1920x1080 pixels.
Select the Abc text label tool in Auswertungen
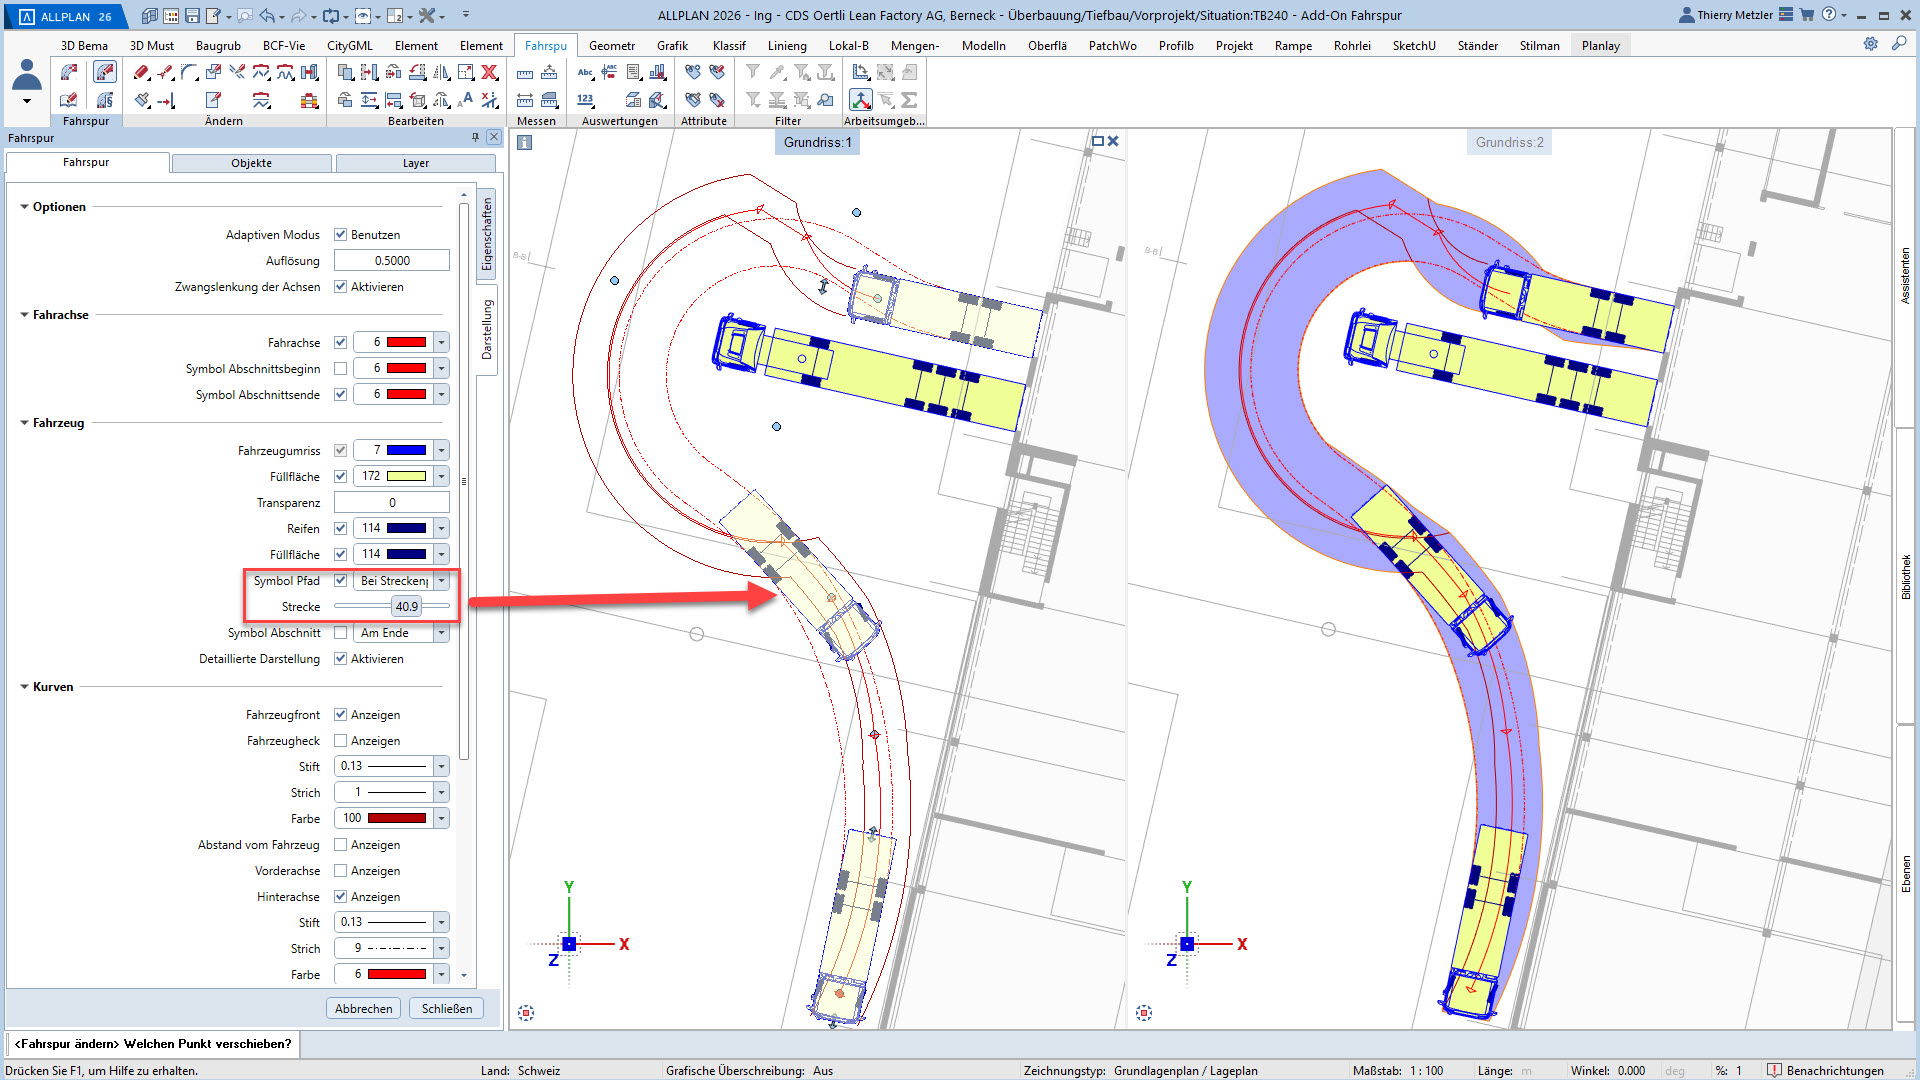pyautogui.click(x=585, y=72)
